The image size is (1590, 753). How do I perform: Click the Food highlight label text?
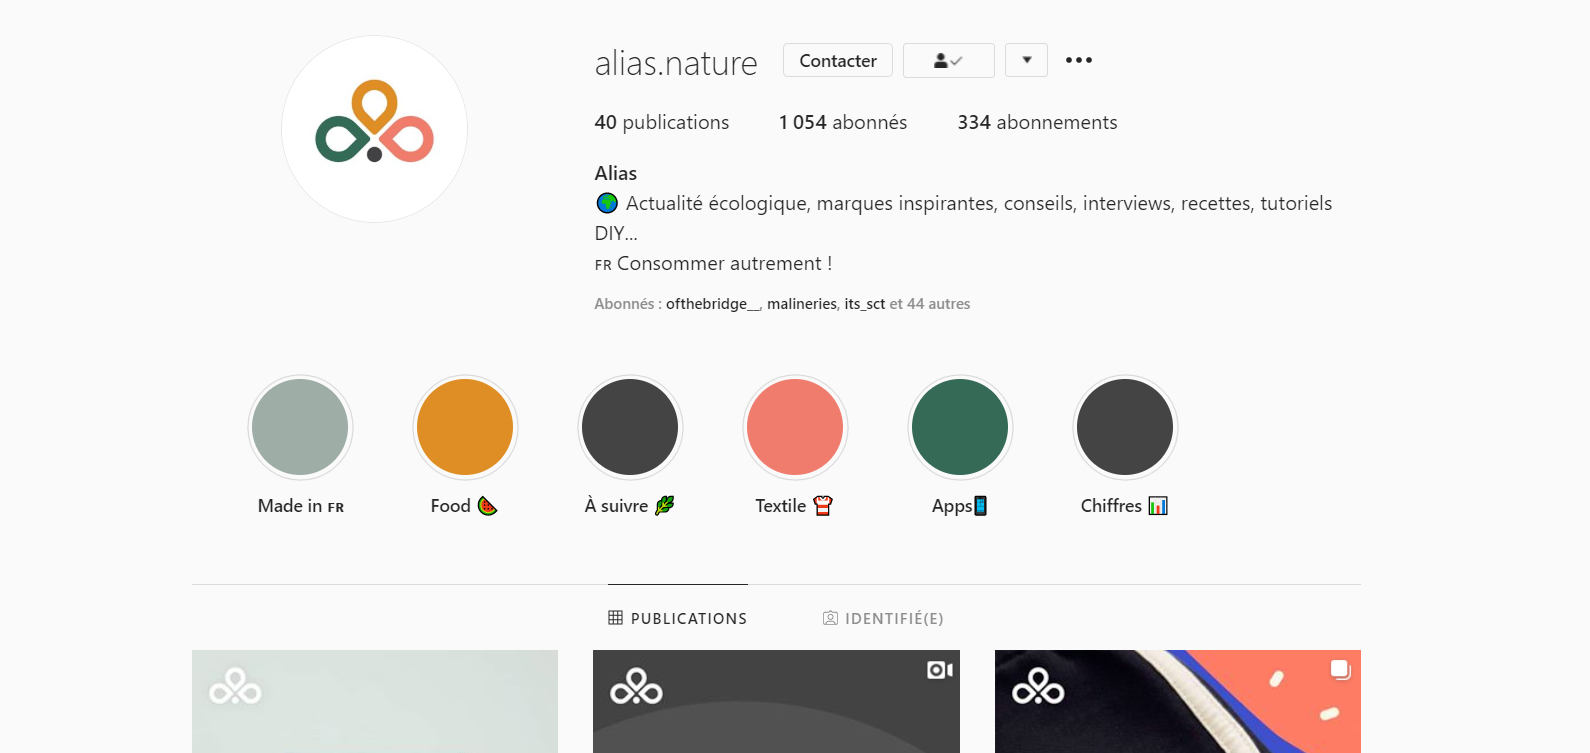464,506
